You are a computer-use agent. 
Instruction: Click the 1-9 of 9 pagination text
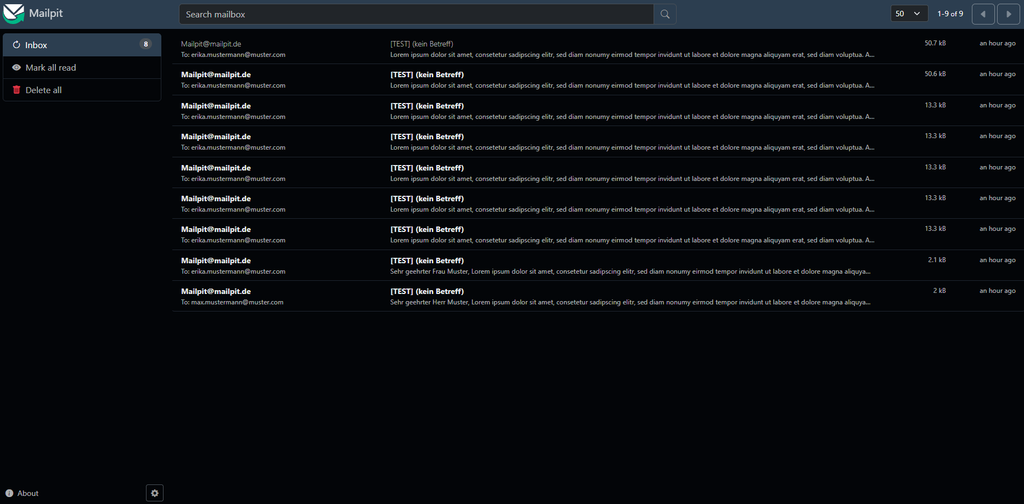(950, 14)
